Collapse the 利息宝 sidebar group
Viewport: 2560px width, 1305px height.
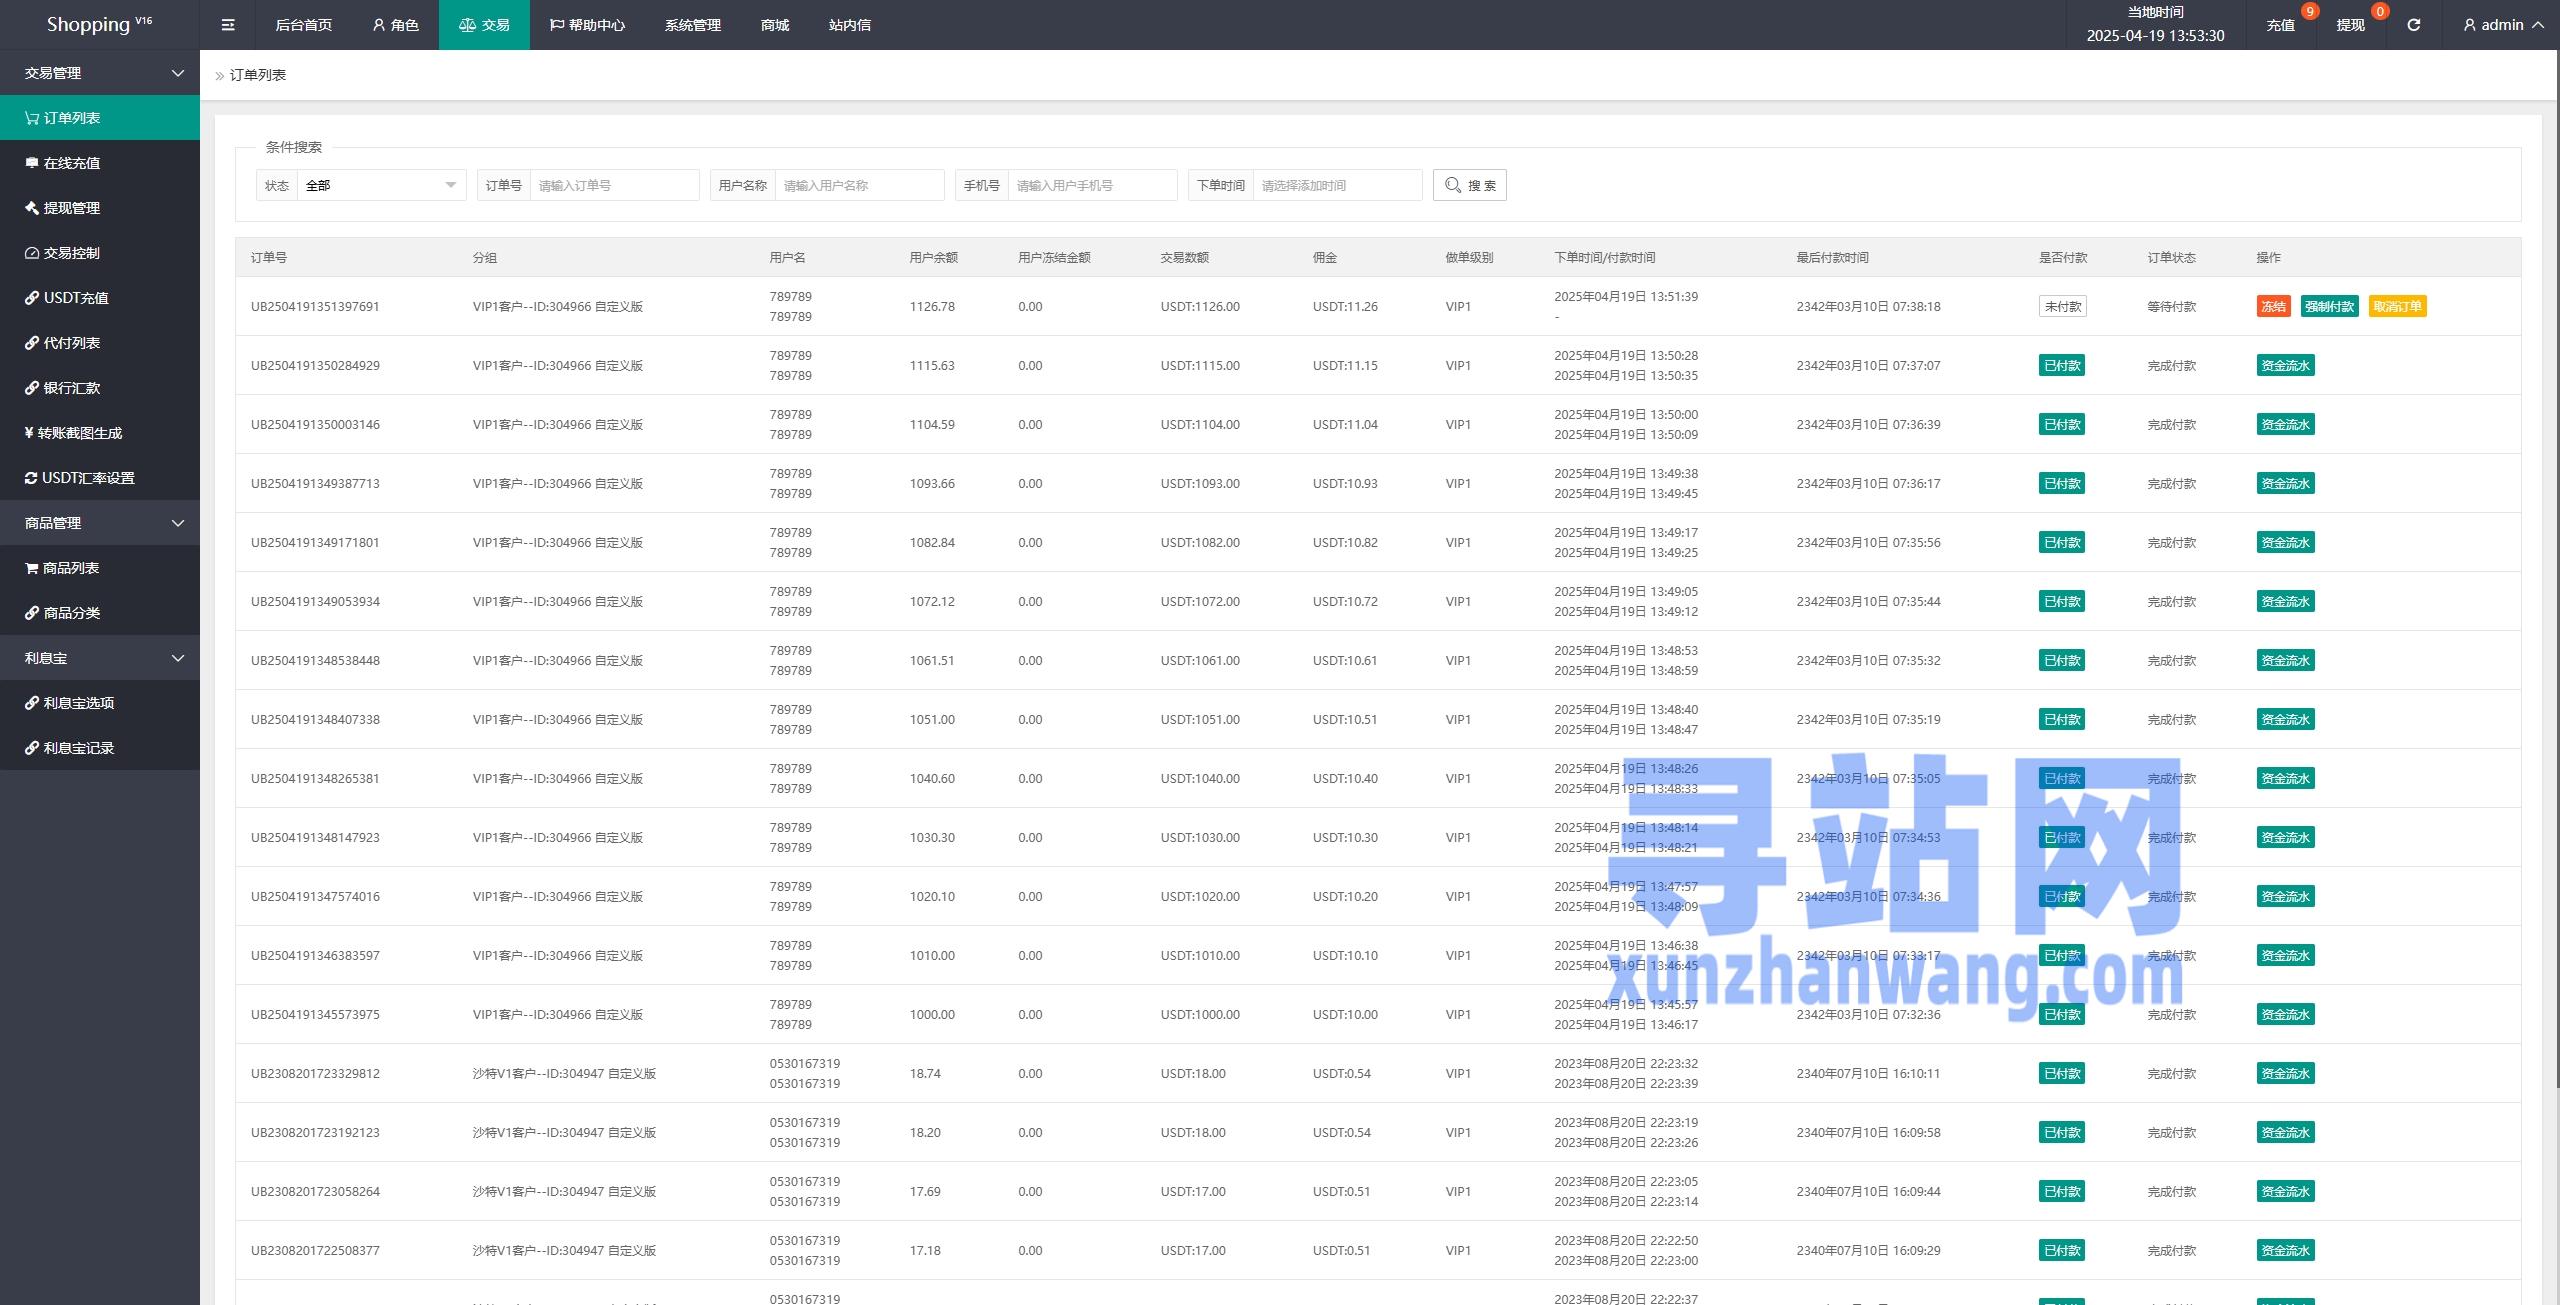pyautogui.click(x=100, y=658)
